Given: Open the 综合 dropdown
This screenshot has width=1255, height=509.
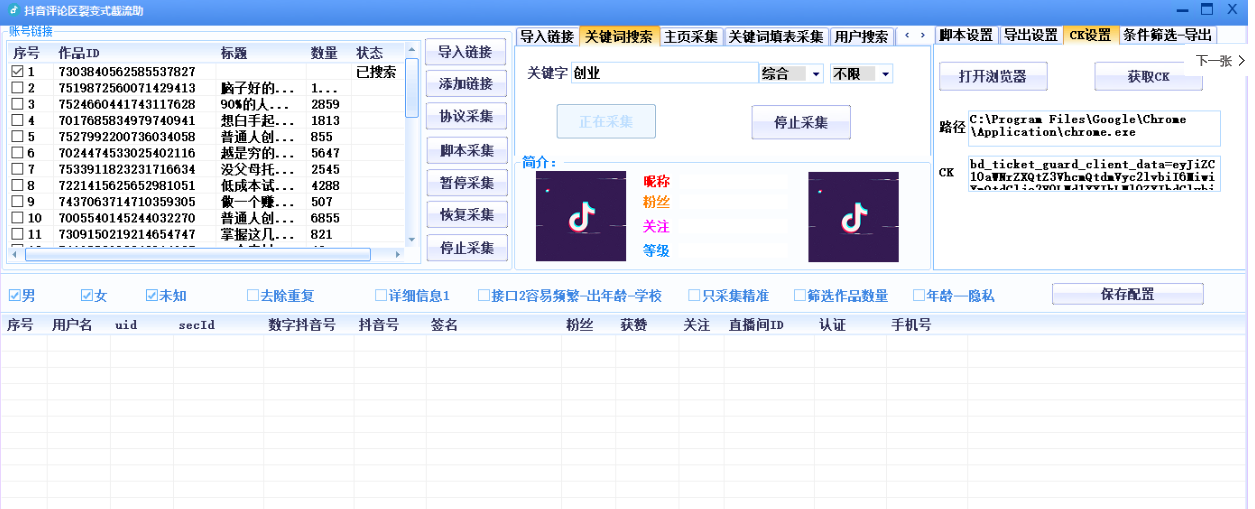Looking at the screenshot, I should (815, 74).
